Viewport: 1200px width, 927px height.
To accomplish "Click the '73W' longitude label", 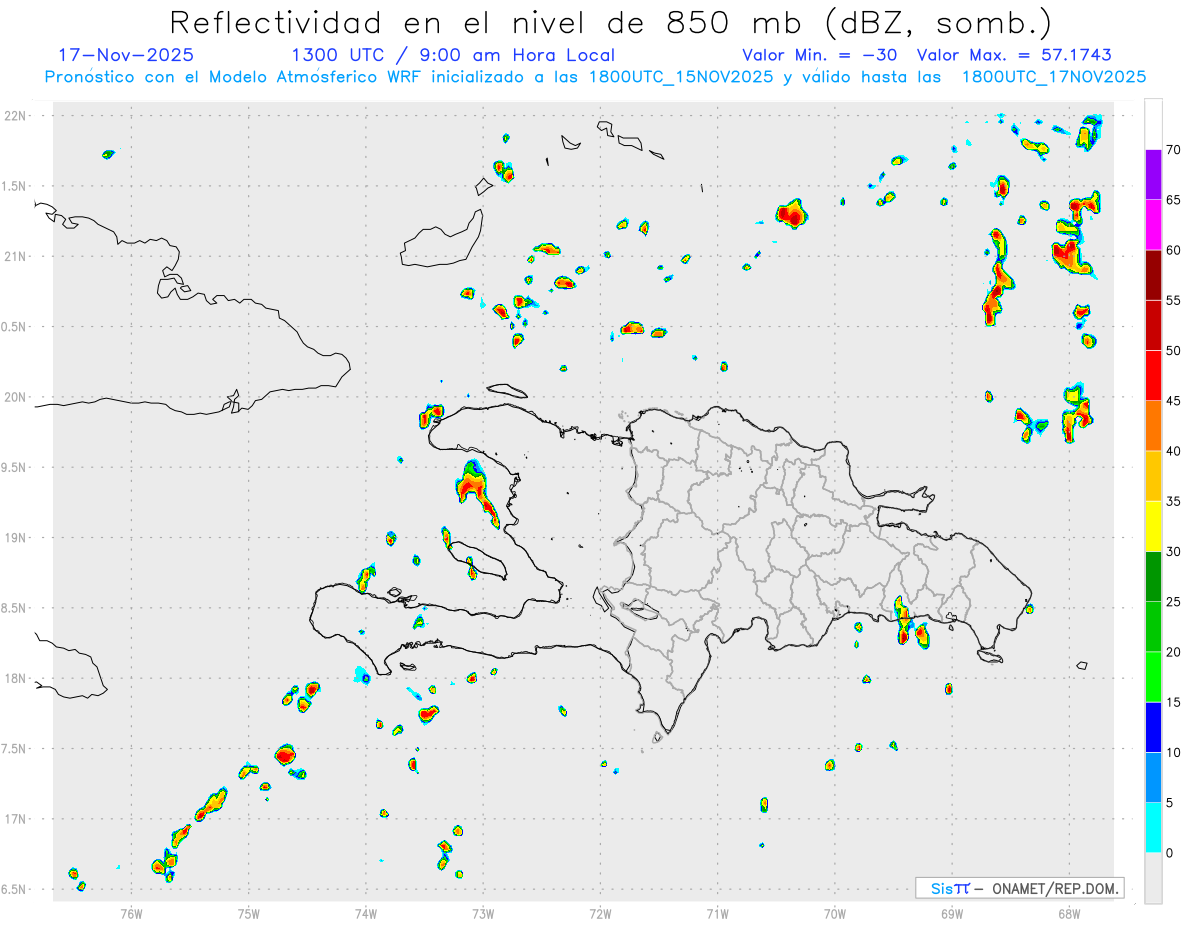I will (483, 913).
